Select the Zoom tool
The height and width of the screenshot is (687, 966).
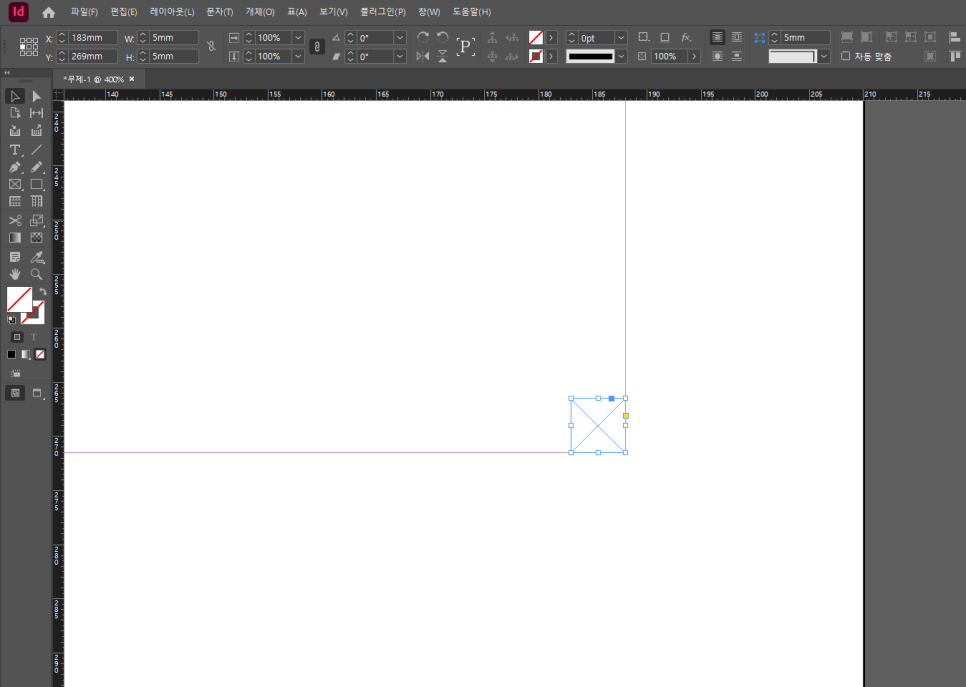coord(36,274)
